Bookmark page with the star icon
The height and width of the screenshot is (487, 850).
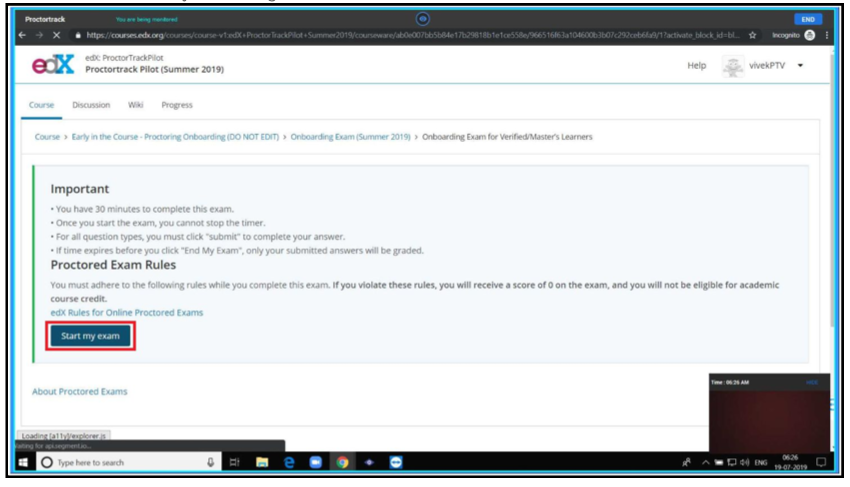pyautogui.click(x=752, y=35)
